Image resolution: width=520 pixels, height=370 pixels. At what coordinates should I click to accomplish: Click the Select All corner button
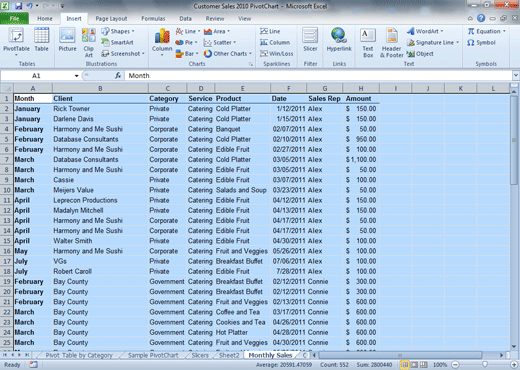point(7,89)
